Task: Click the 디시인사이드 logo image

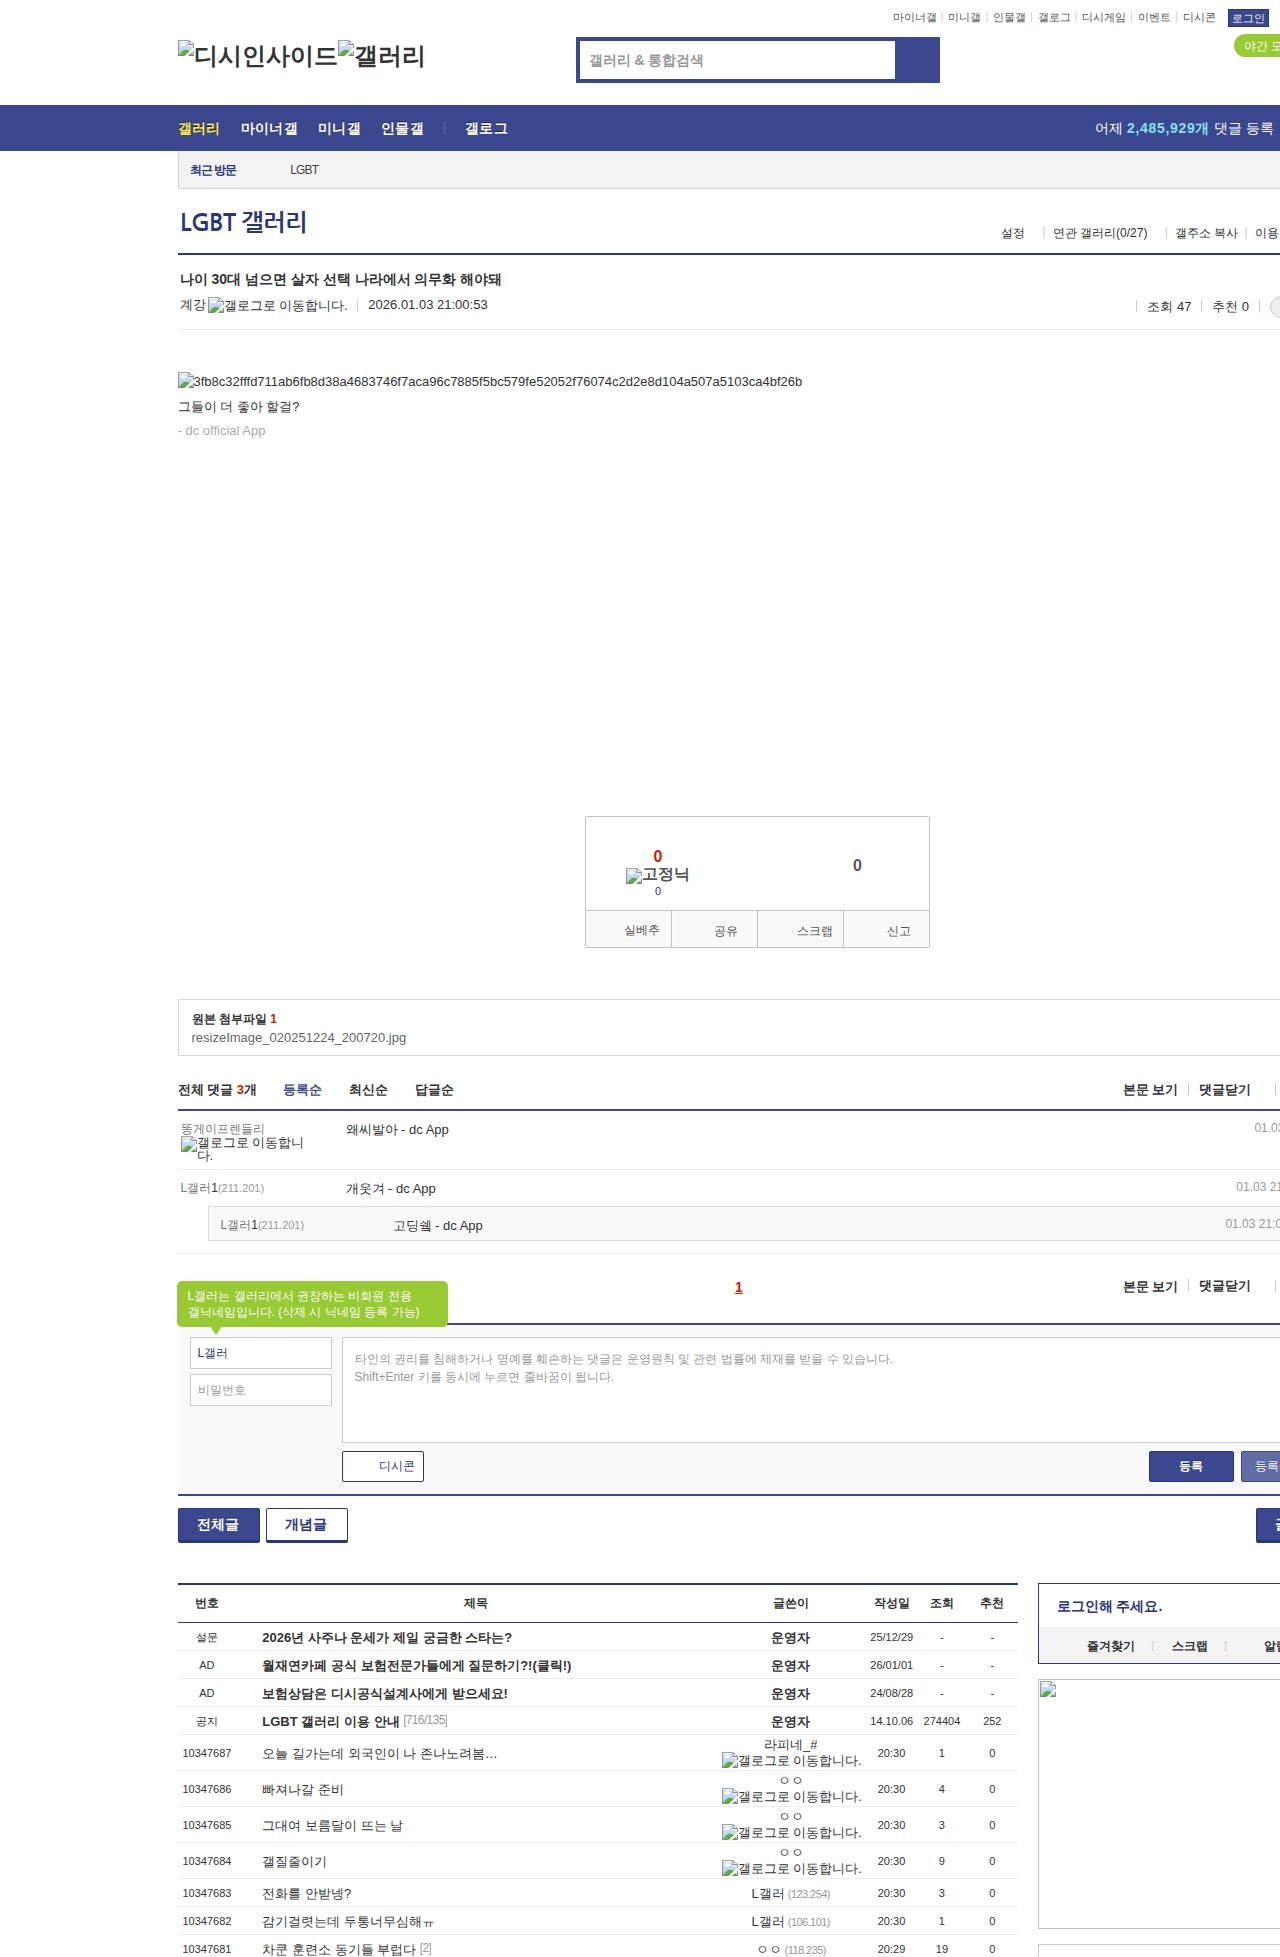Action: tap(257, 56)
